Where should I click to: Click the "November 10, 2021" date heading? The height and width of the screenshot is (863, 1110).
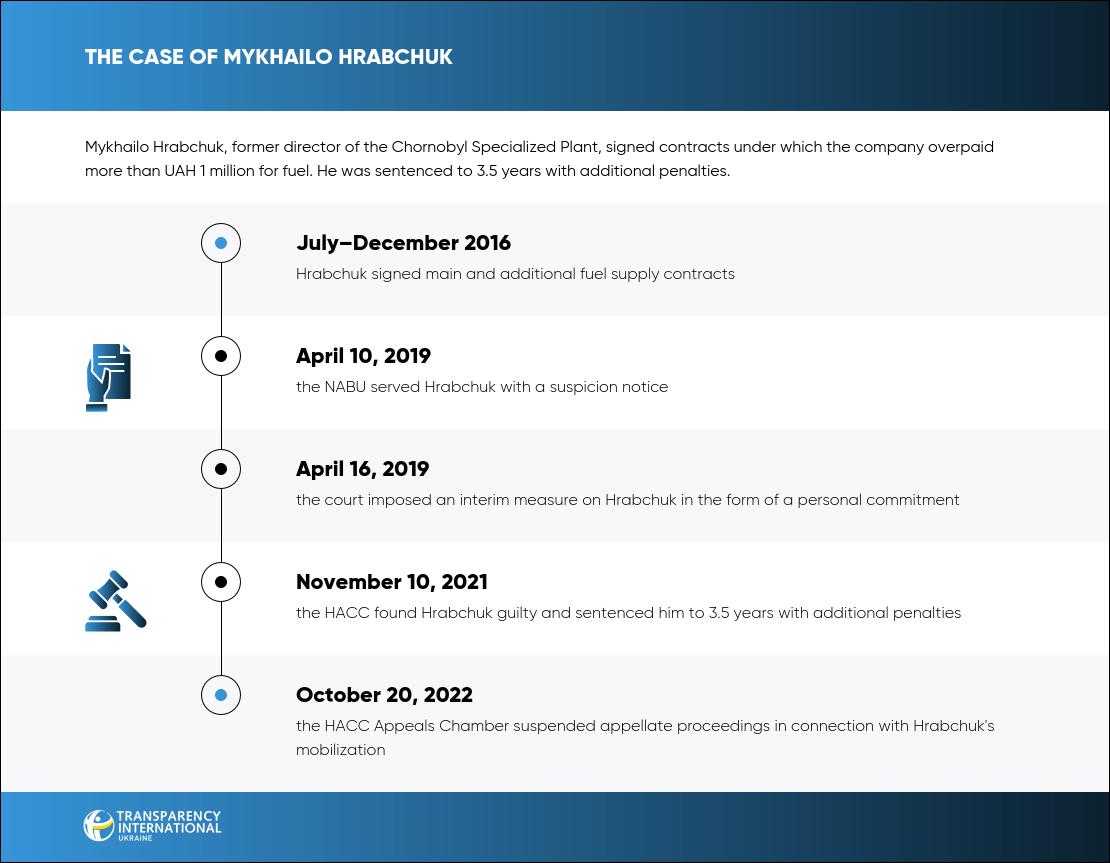tap(392, 582)
